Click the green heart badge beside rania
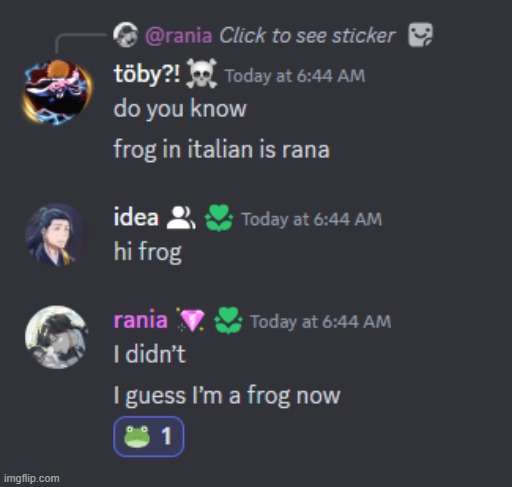The height and width of the screenshot is (487, 512). coord(228,320)
